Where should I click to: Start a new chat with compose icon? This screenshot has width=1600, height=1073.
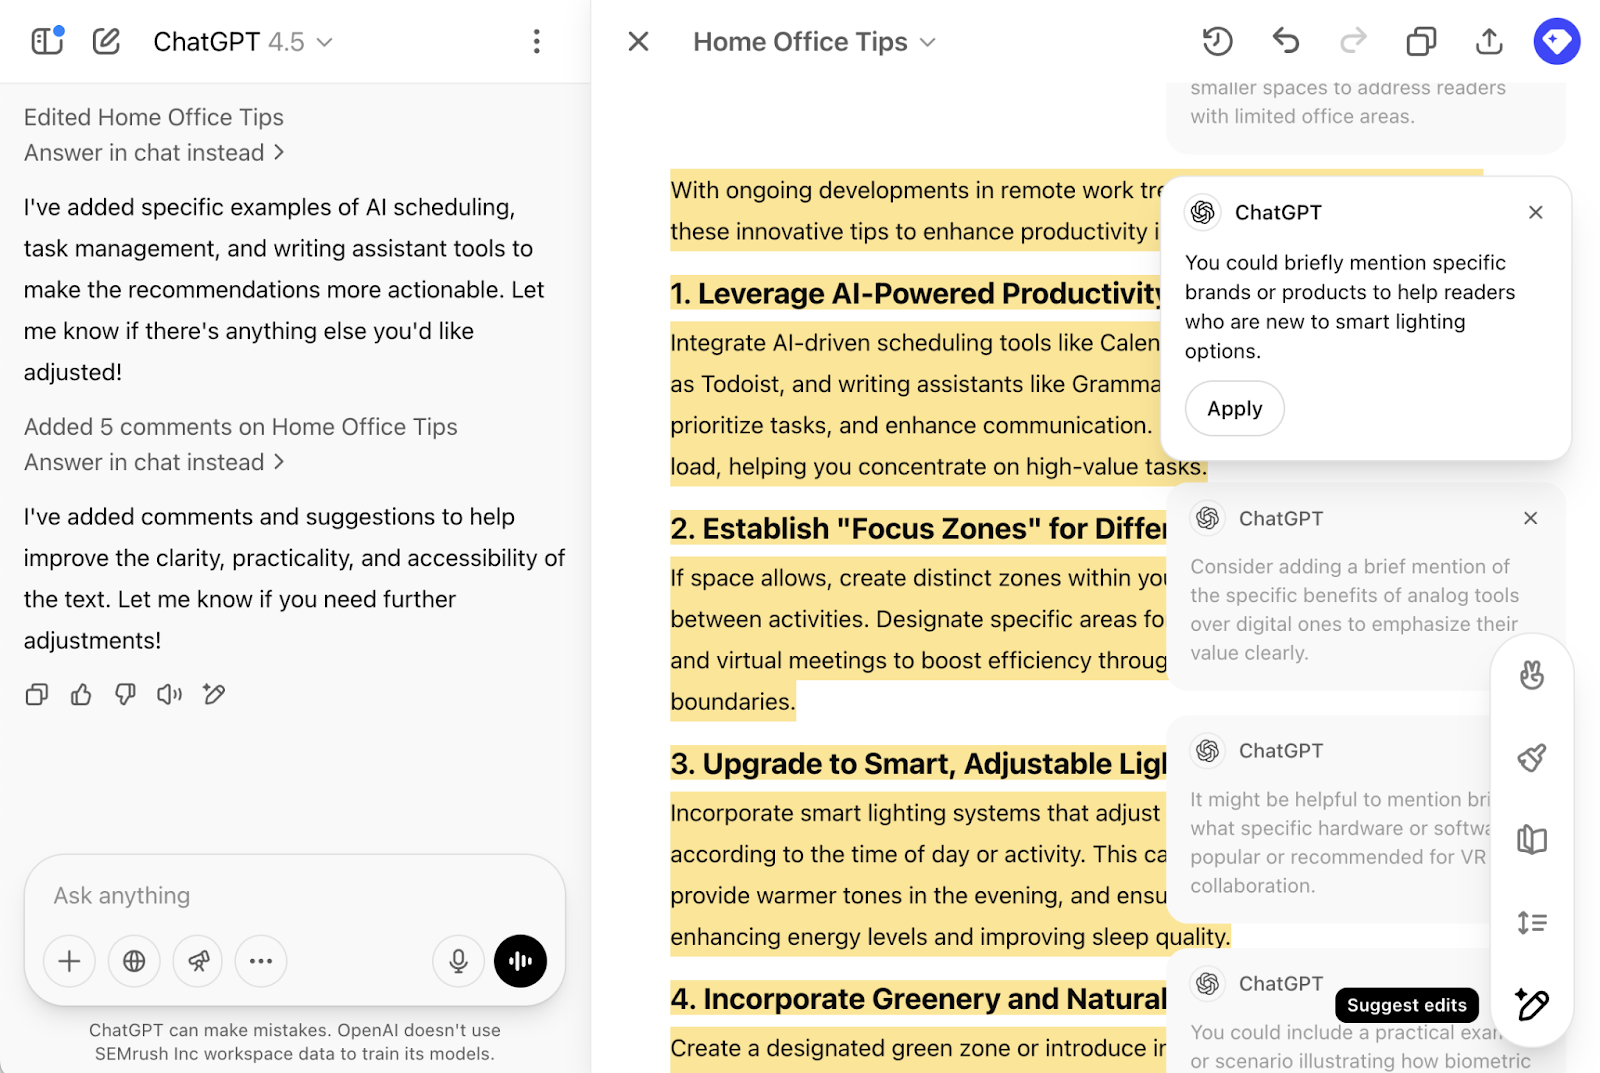(106, 41)
